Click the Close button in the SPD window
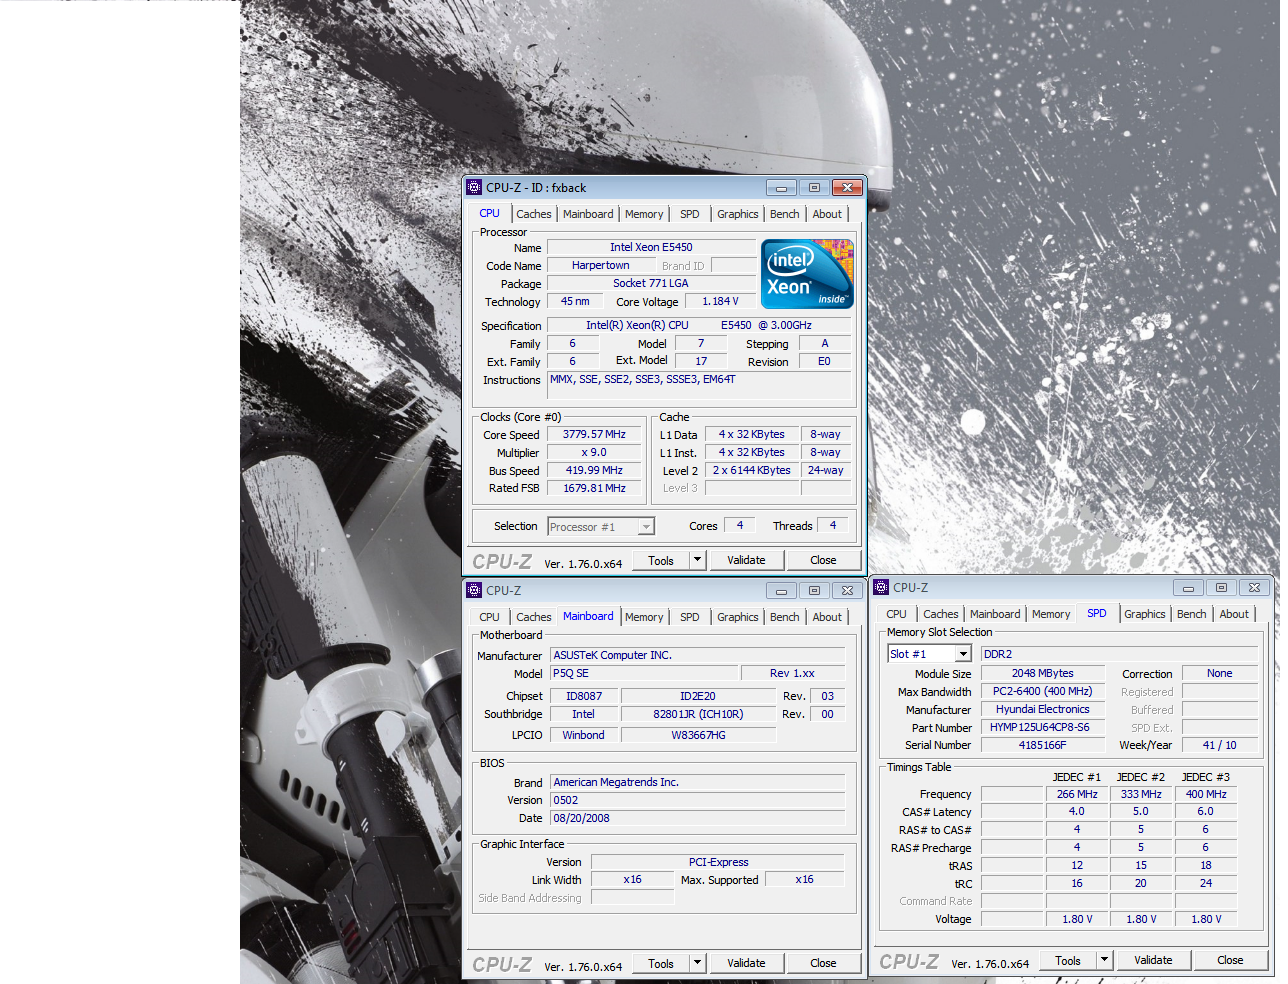Image resolution: width=1288 pixels, height=984 pixels. click(1230, 960)
